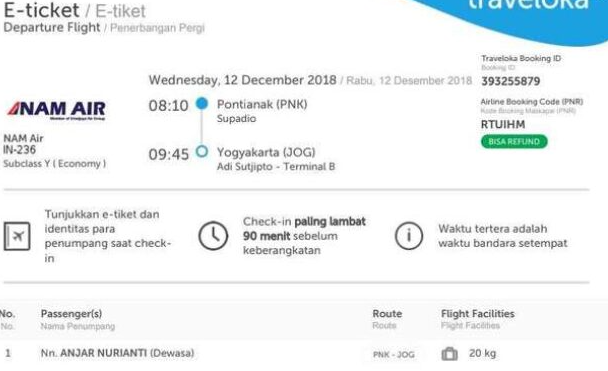Click the Passenger(s) column header
Screen dimensions: 608x371
point(71,314)
